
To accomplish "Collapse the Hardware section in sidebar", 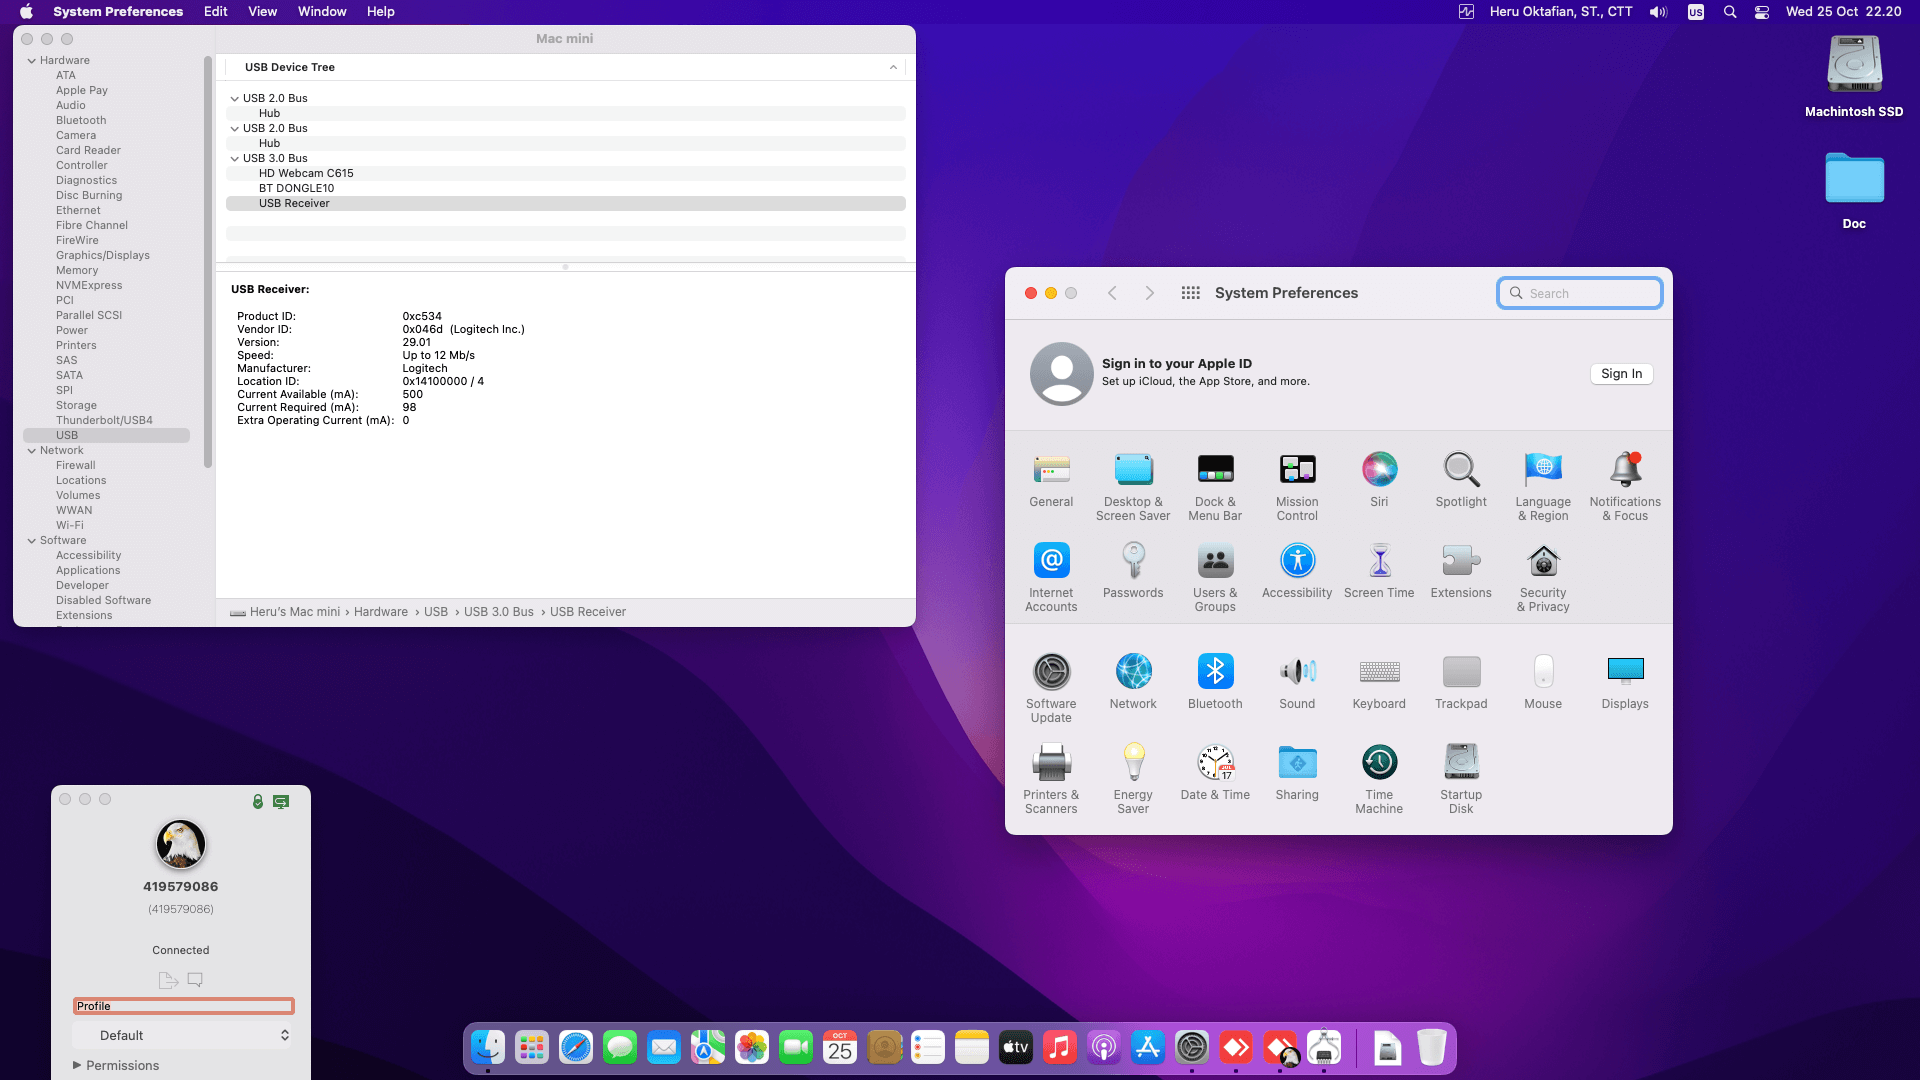I will pos(31,61).
